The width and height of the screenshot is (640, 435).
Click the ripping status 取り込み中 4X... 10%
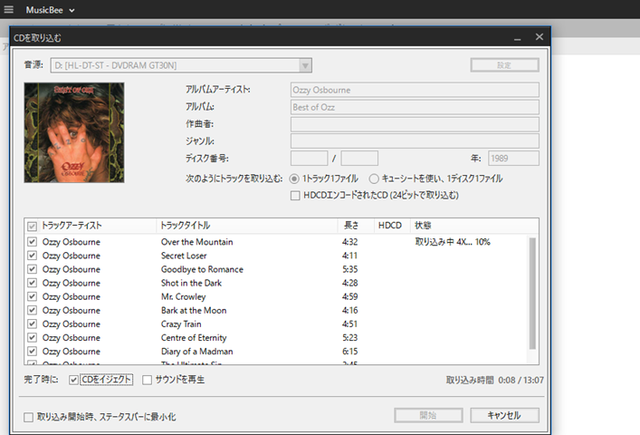point(453,242)
